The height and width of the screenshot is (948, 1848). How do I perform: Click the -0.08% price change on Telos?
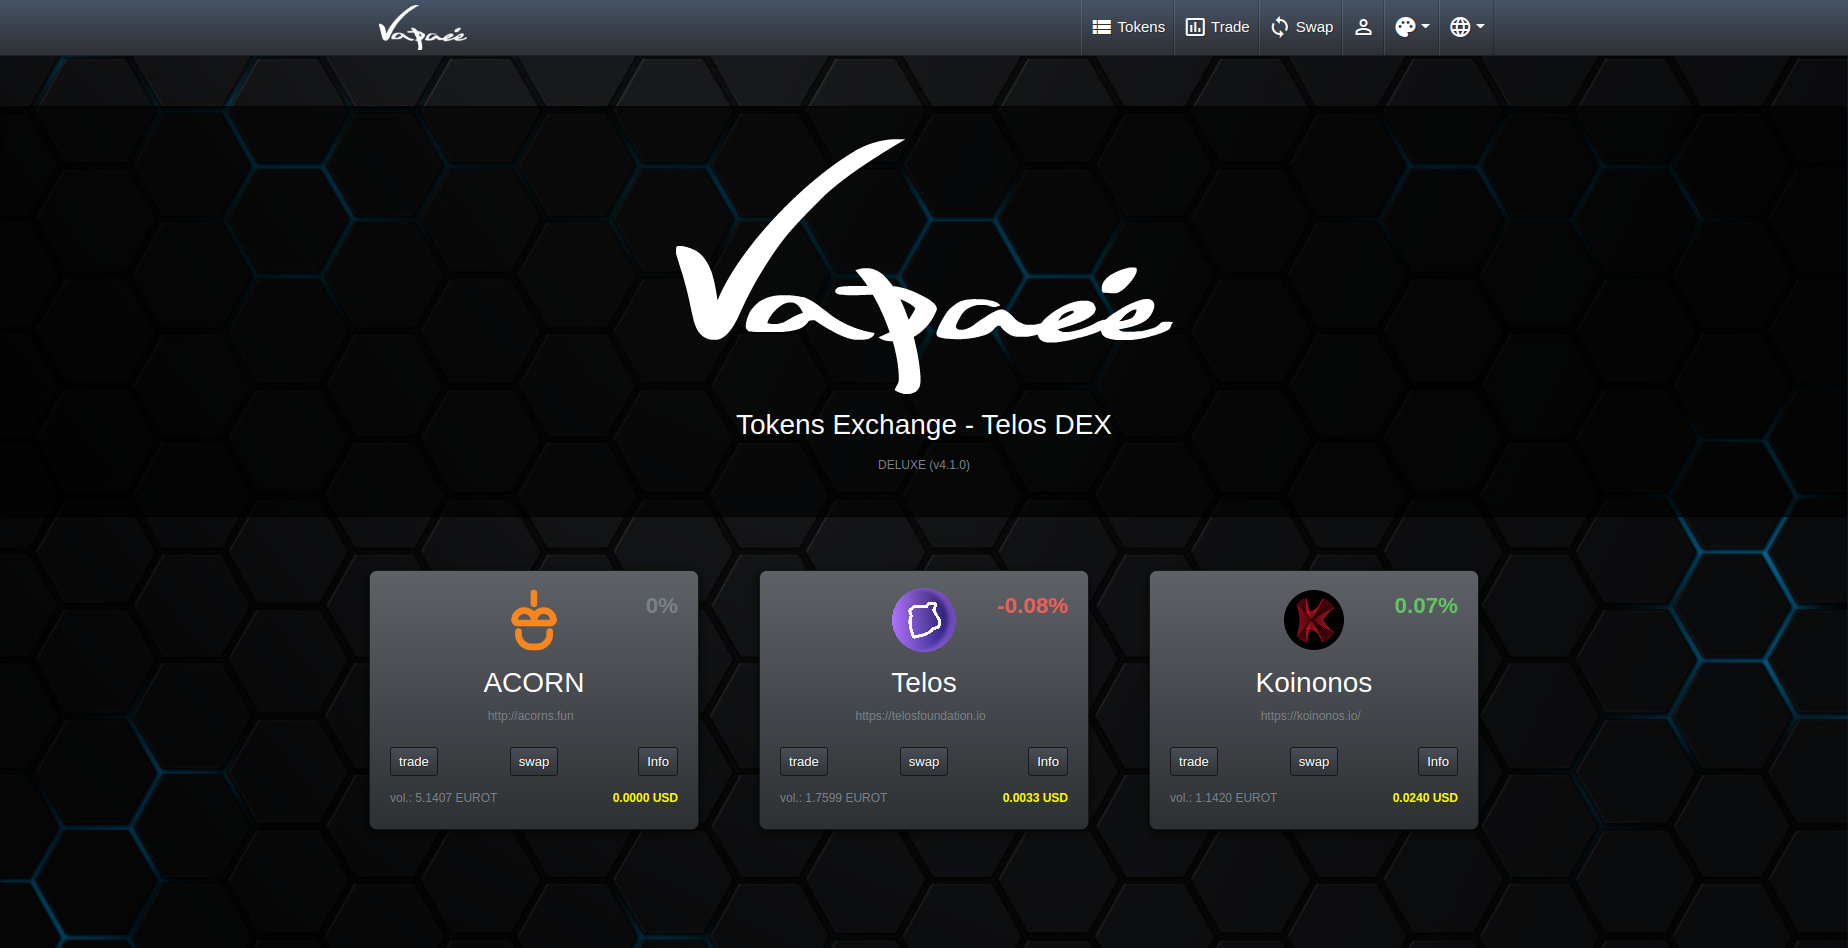coord(1032,606)
